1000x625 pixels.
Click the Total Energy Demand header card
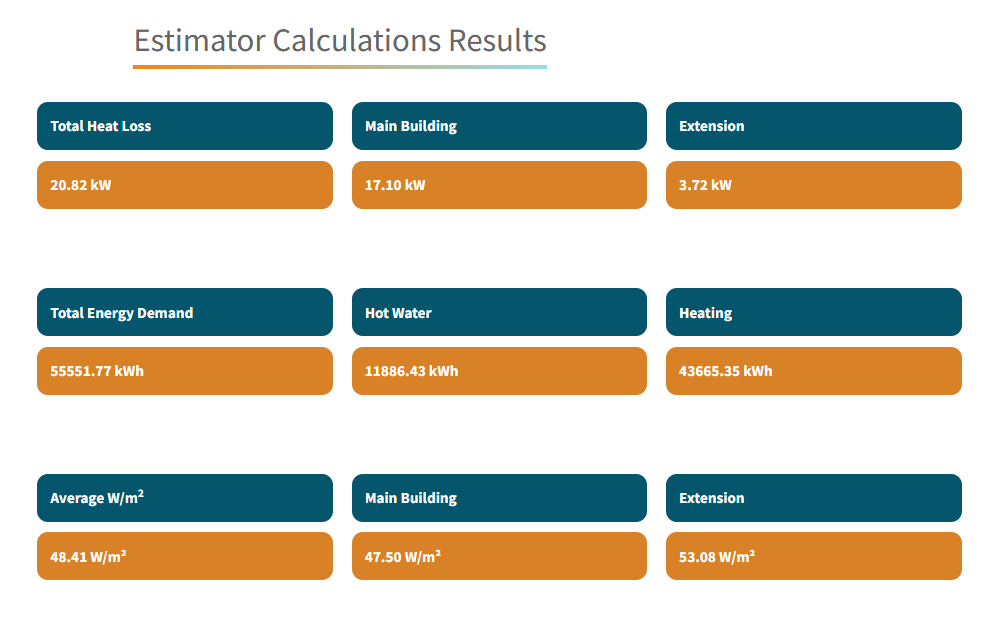pos(185,312)
